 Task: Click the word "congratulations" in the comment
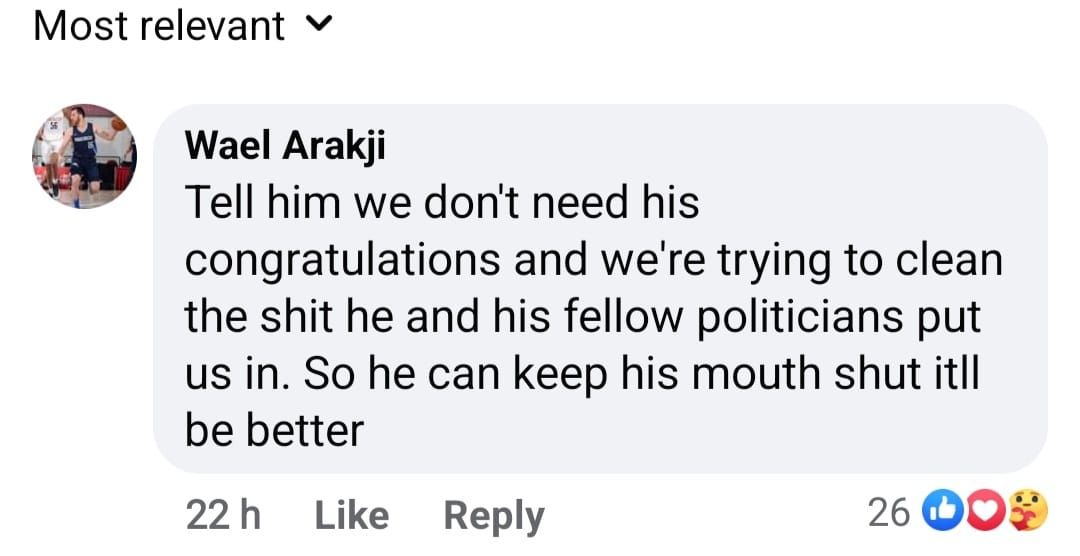342,260
